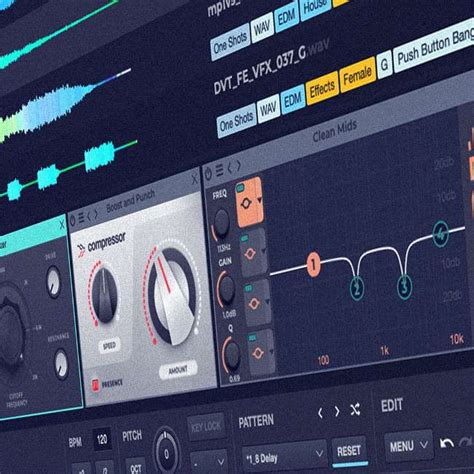
Task: Open band 3 filter type dropdown arrow
Action: click(x=268, y=302)
